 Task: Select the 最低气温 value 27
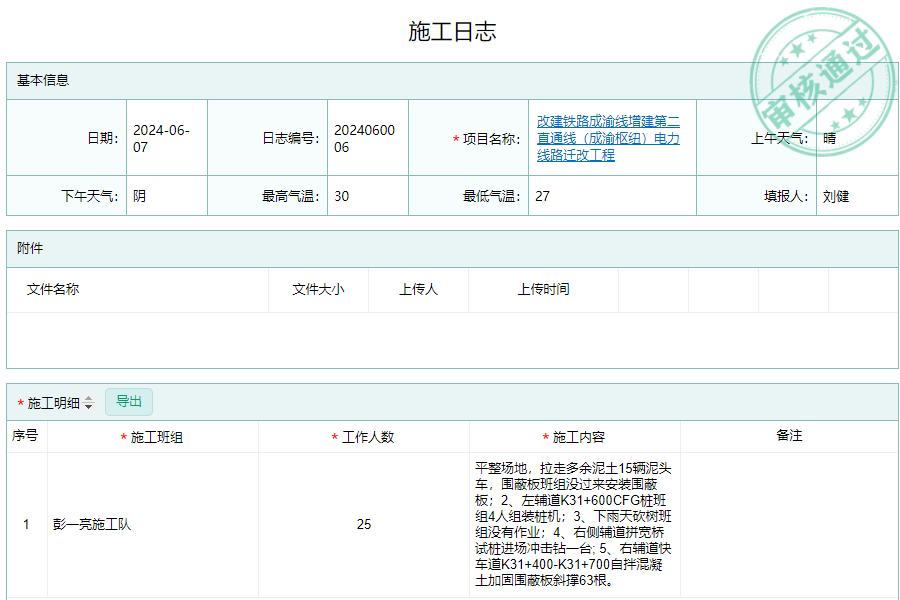pyautogui.click(x=542, y=196)
